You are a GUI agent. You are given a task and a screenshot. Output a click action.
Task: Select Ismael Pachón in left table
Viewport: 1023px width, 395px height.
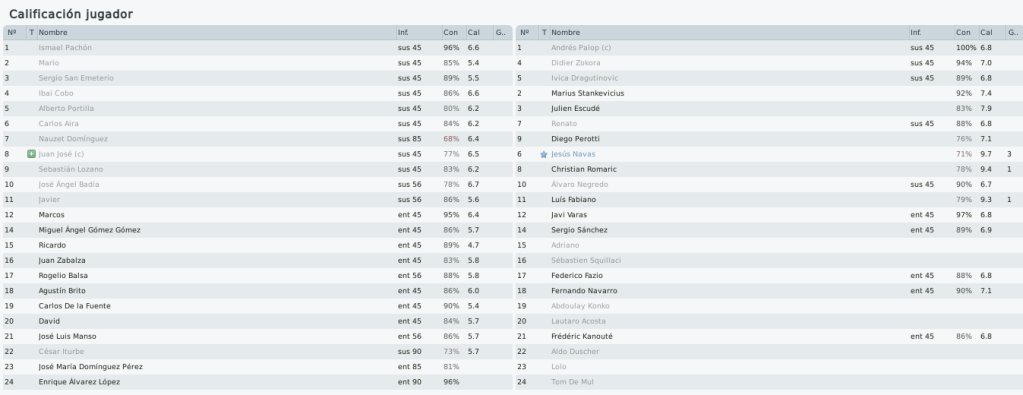[x=257, y=48]
